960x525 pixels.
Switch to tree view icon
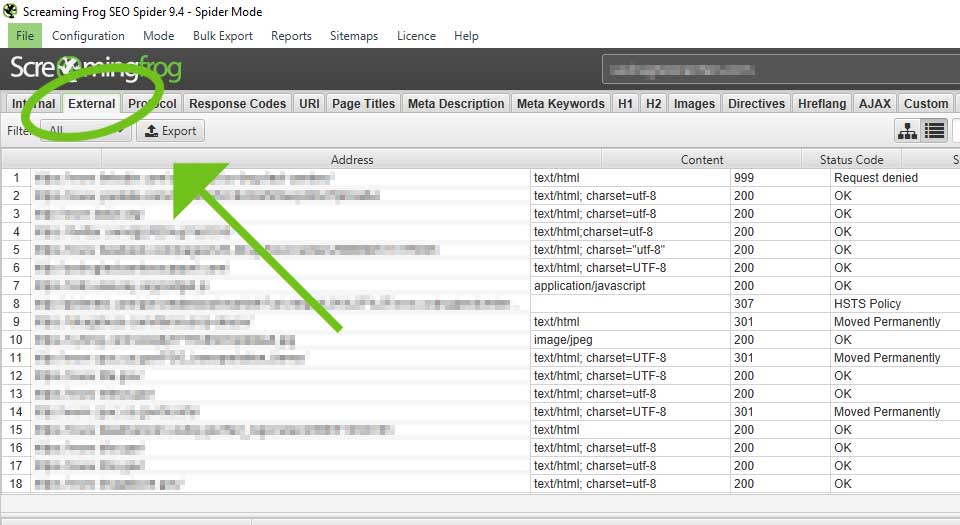pos(908,131)
